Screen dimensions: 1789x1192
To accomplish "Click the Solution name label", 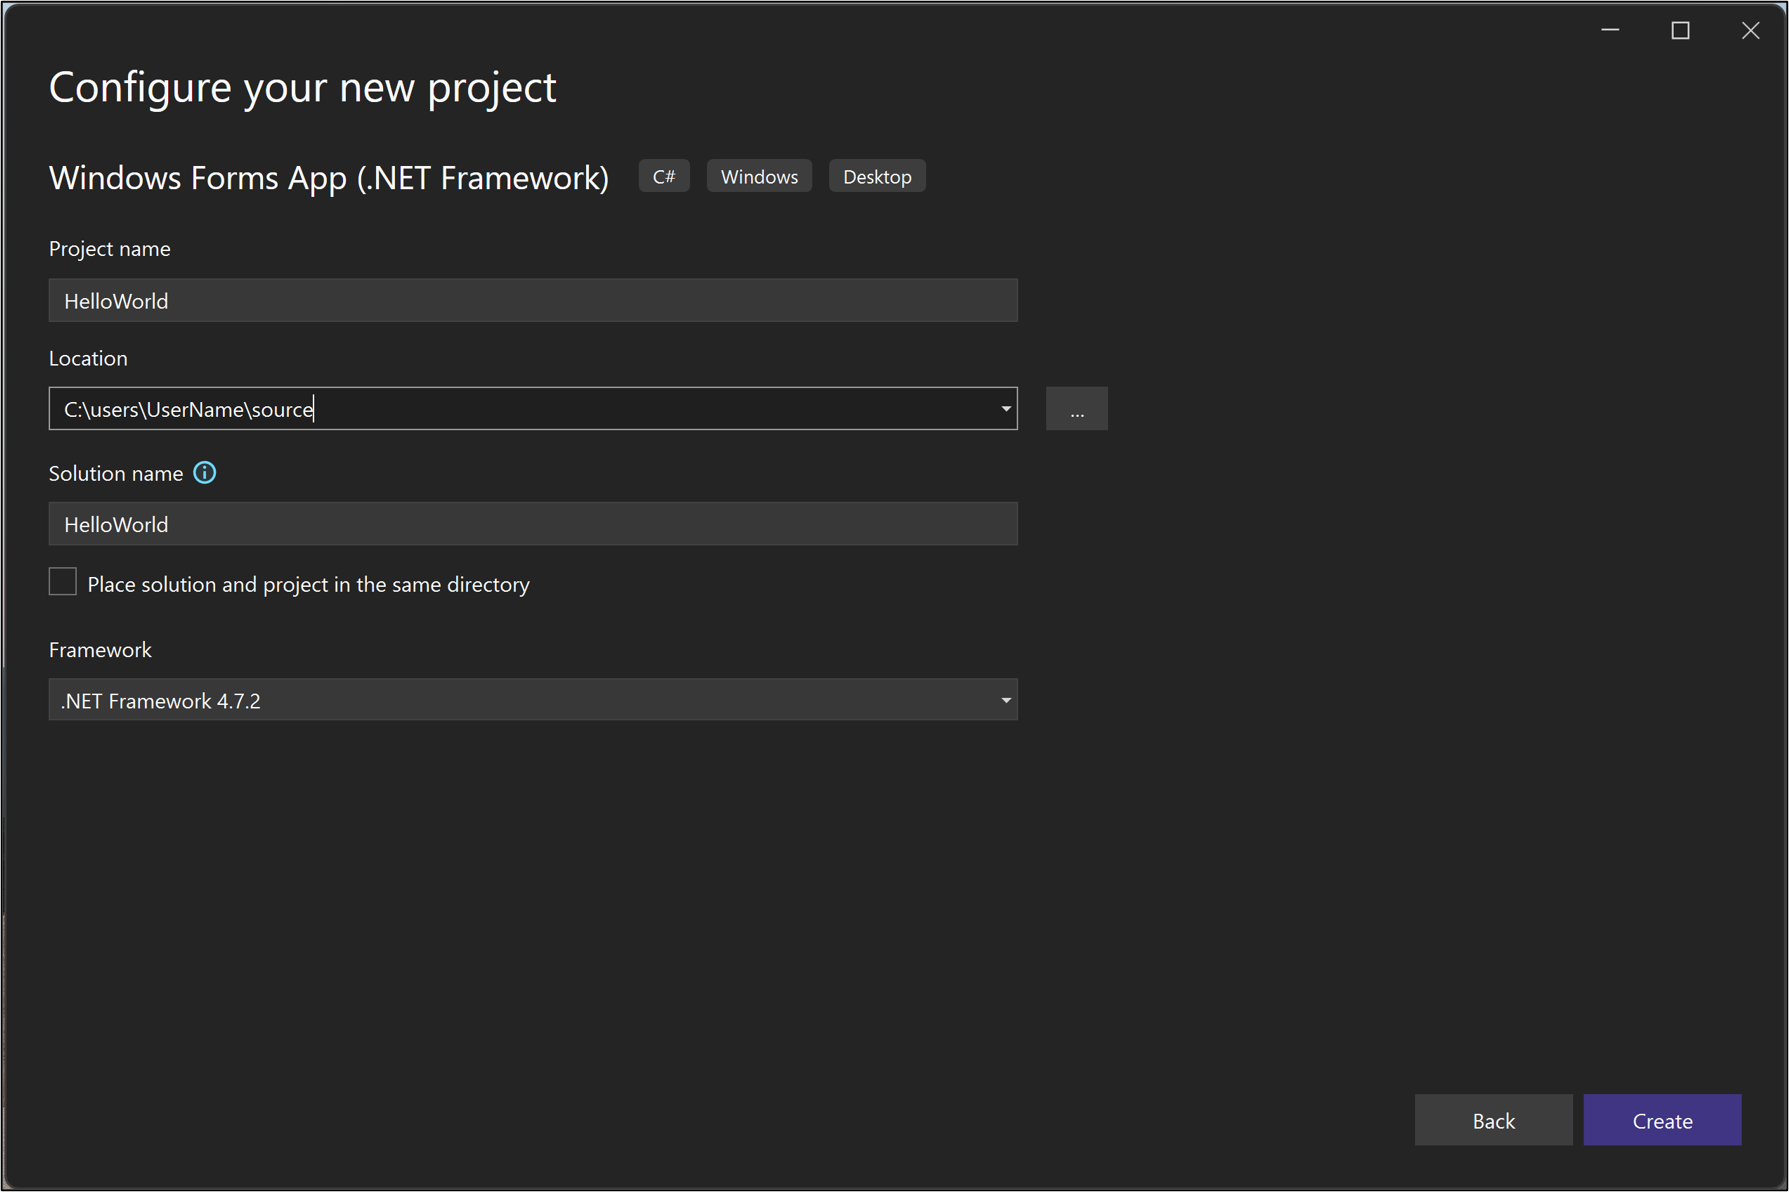I will (x=116, y=473).
